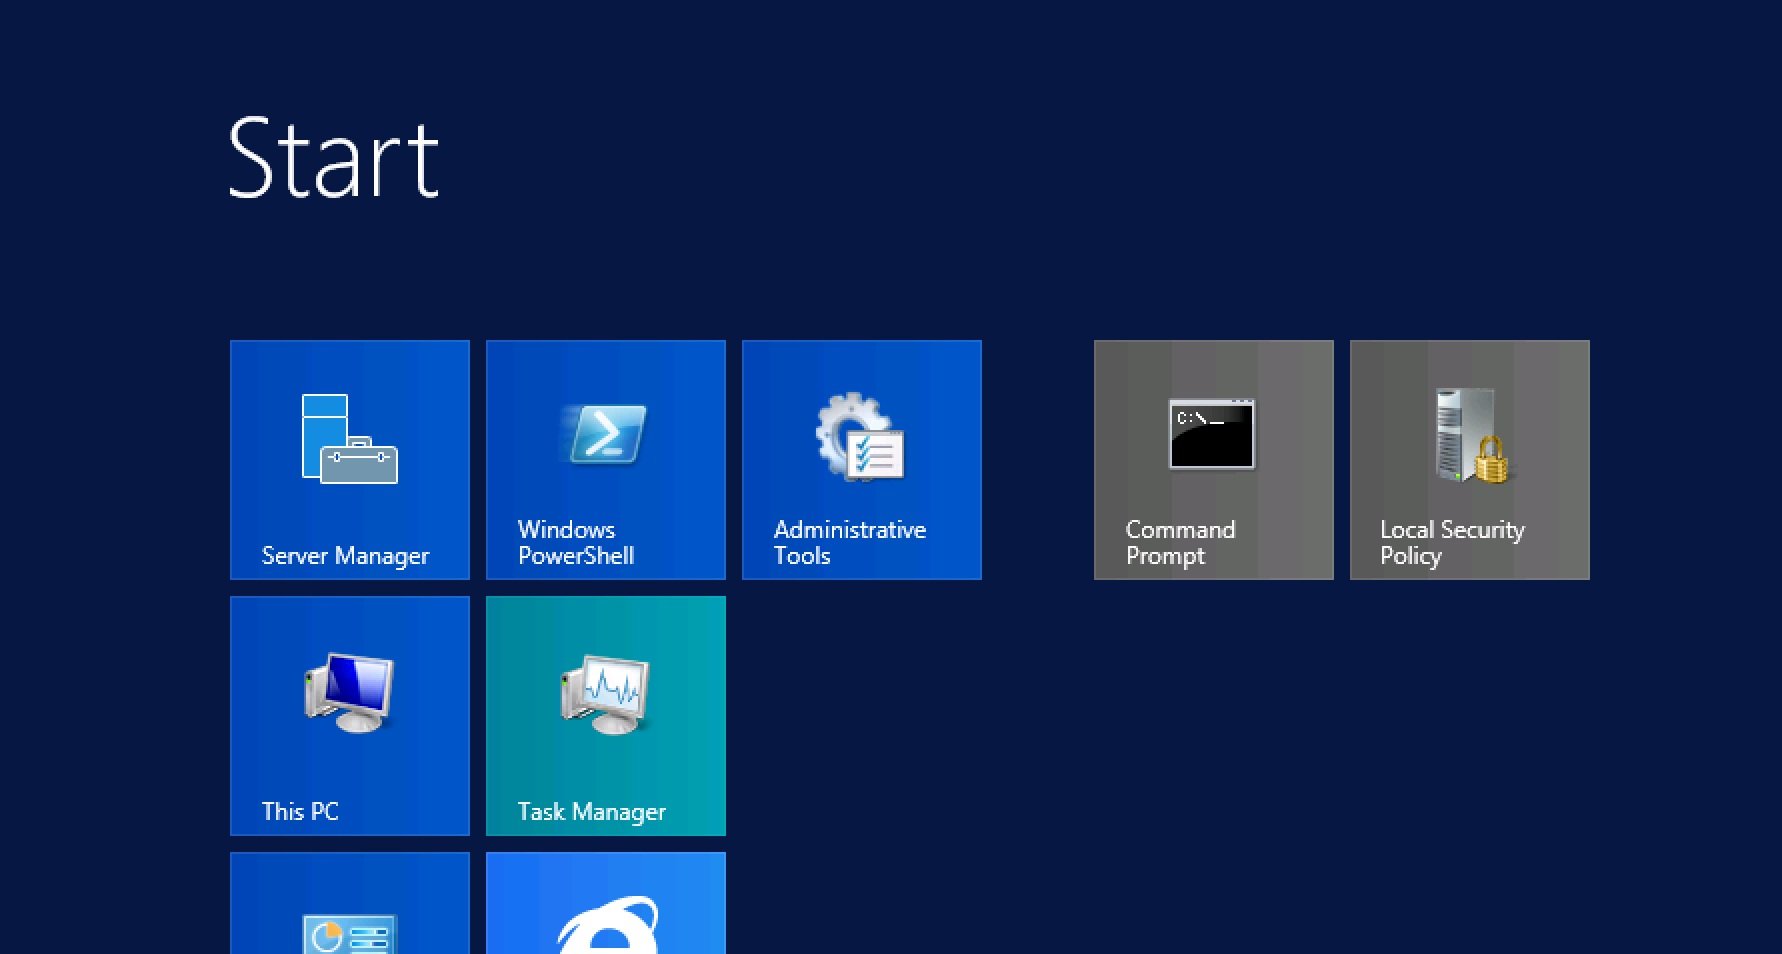This screenshot has height=954, width=1782.
Task: Open the Server Manager tile
Action: 350,460
